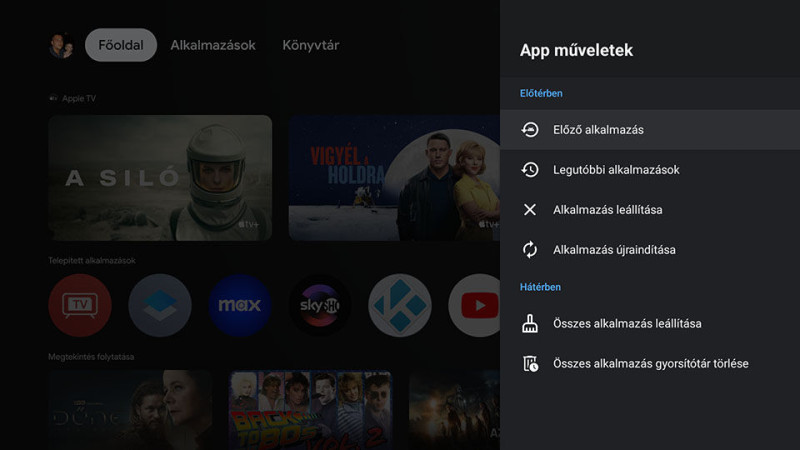This screenshot has width=800, height=450.
Task: Click the Apple TV row label
Action: [x=79, y=98]
